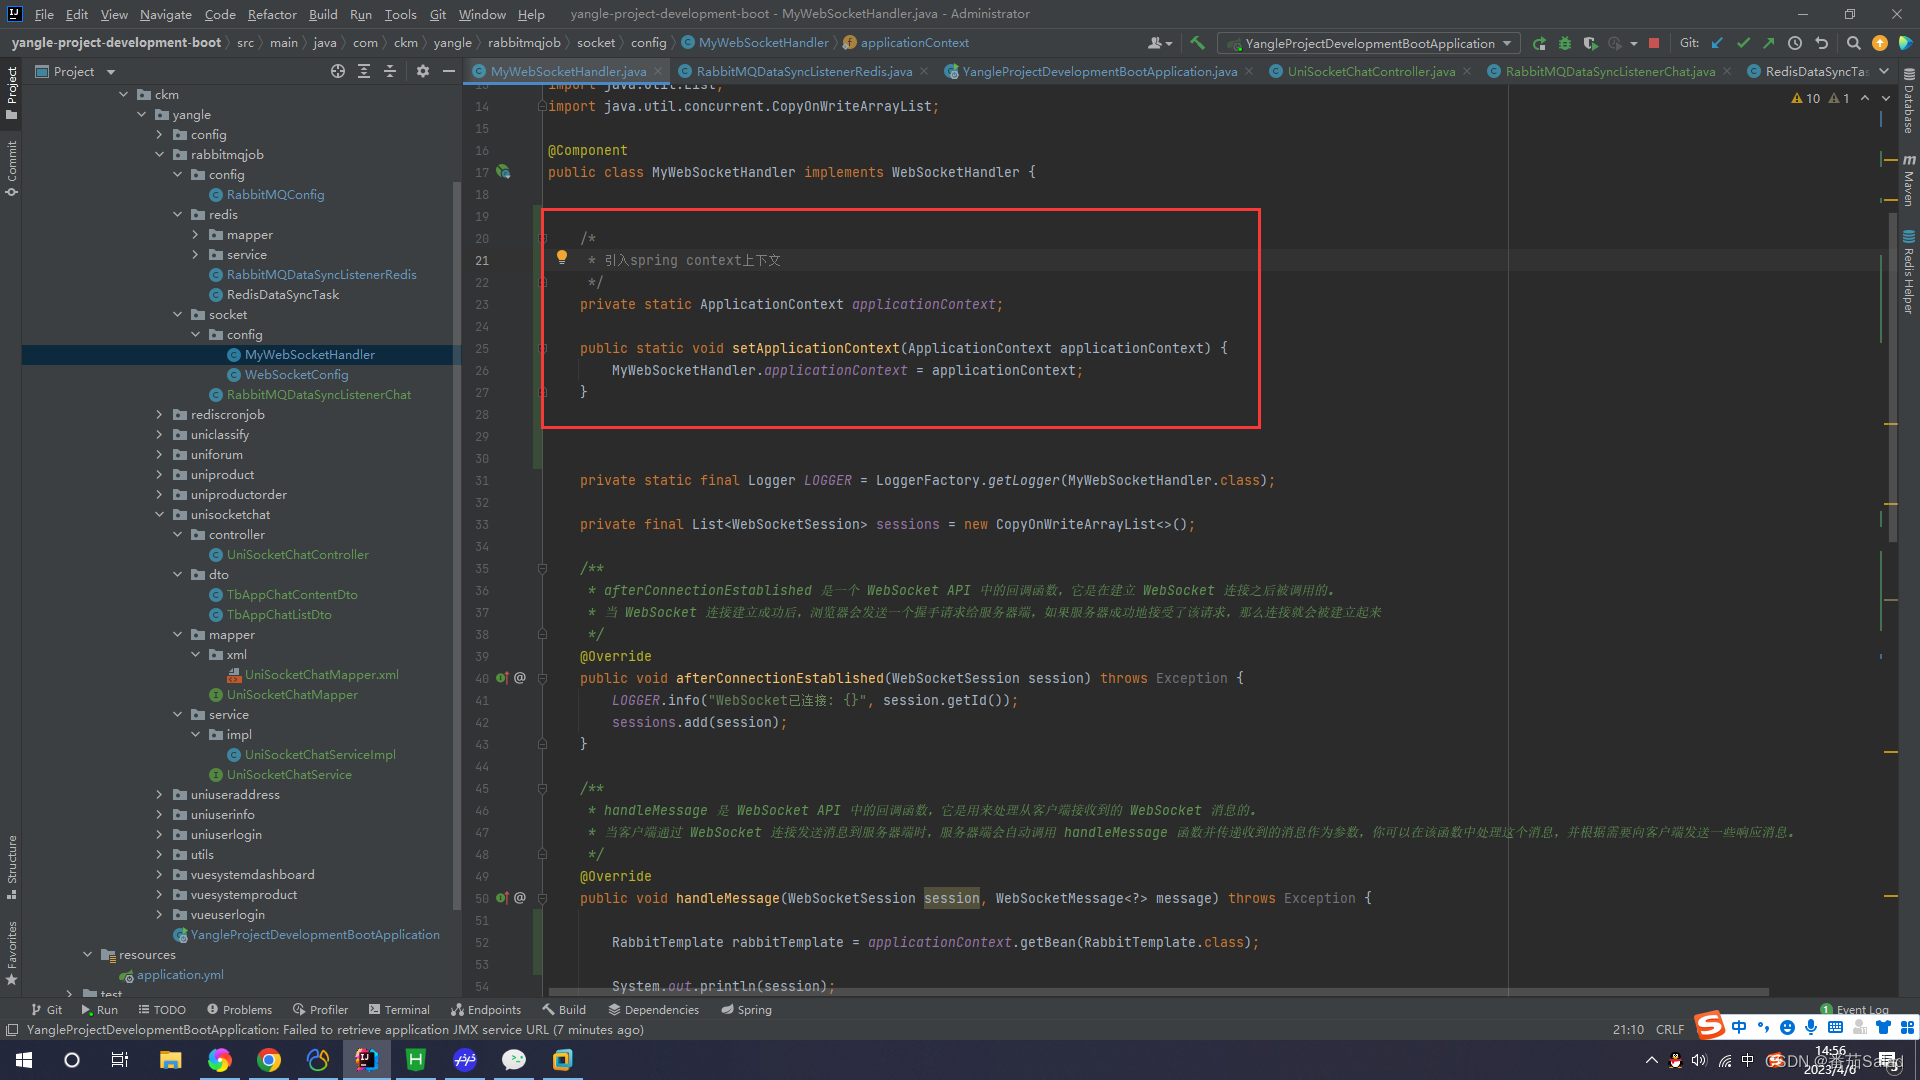Image resolution: width=1920 pixels, height=1080 pixels.
Task: Select Opened File locate icon in Project panel
Action: (x=338, y=71)
